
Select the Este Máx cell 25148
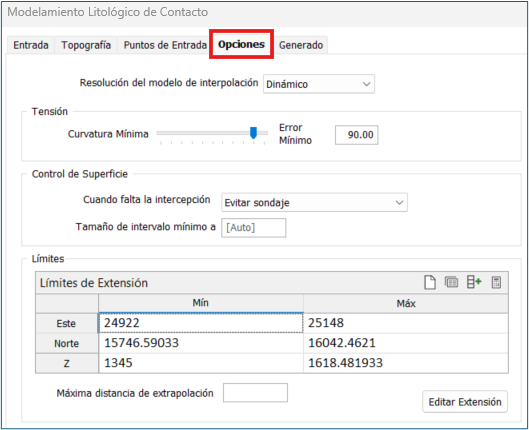click(406, 323)
